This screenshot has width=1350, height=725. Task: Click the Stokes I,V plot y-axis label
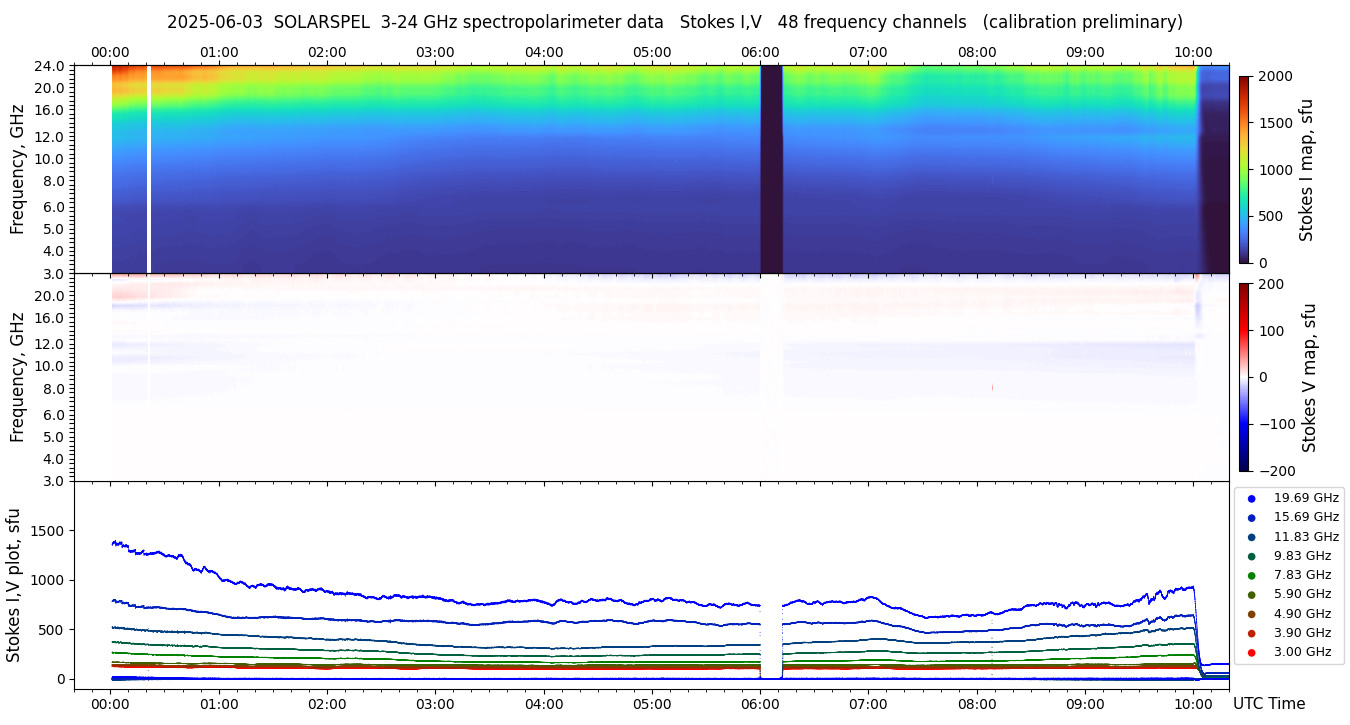[14, 585]
